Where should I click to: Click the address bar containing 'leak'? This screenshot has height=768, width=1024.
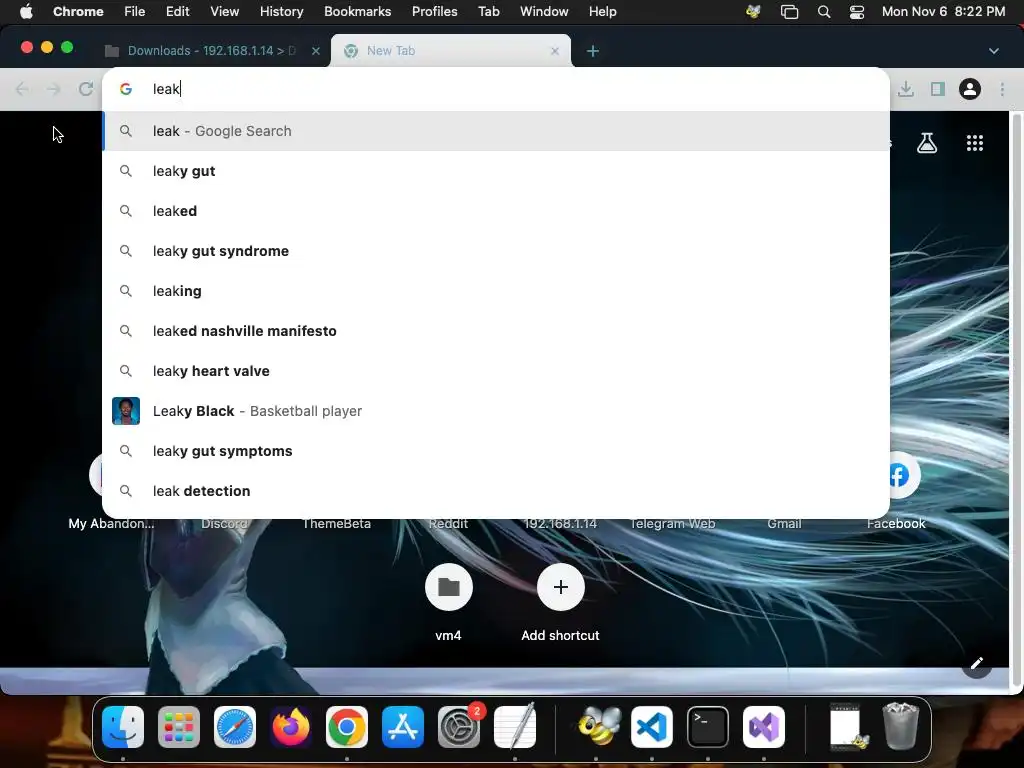[496, 89]
